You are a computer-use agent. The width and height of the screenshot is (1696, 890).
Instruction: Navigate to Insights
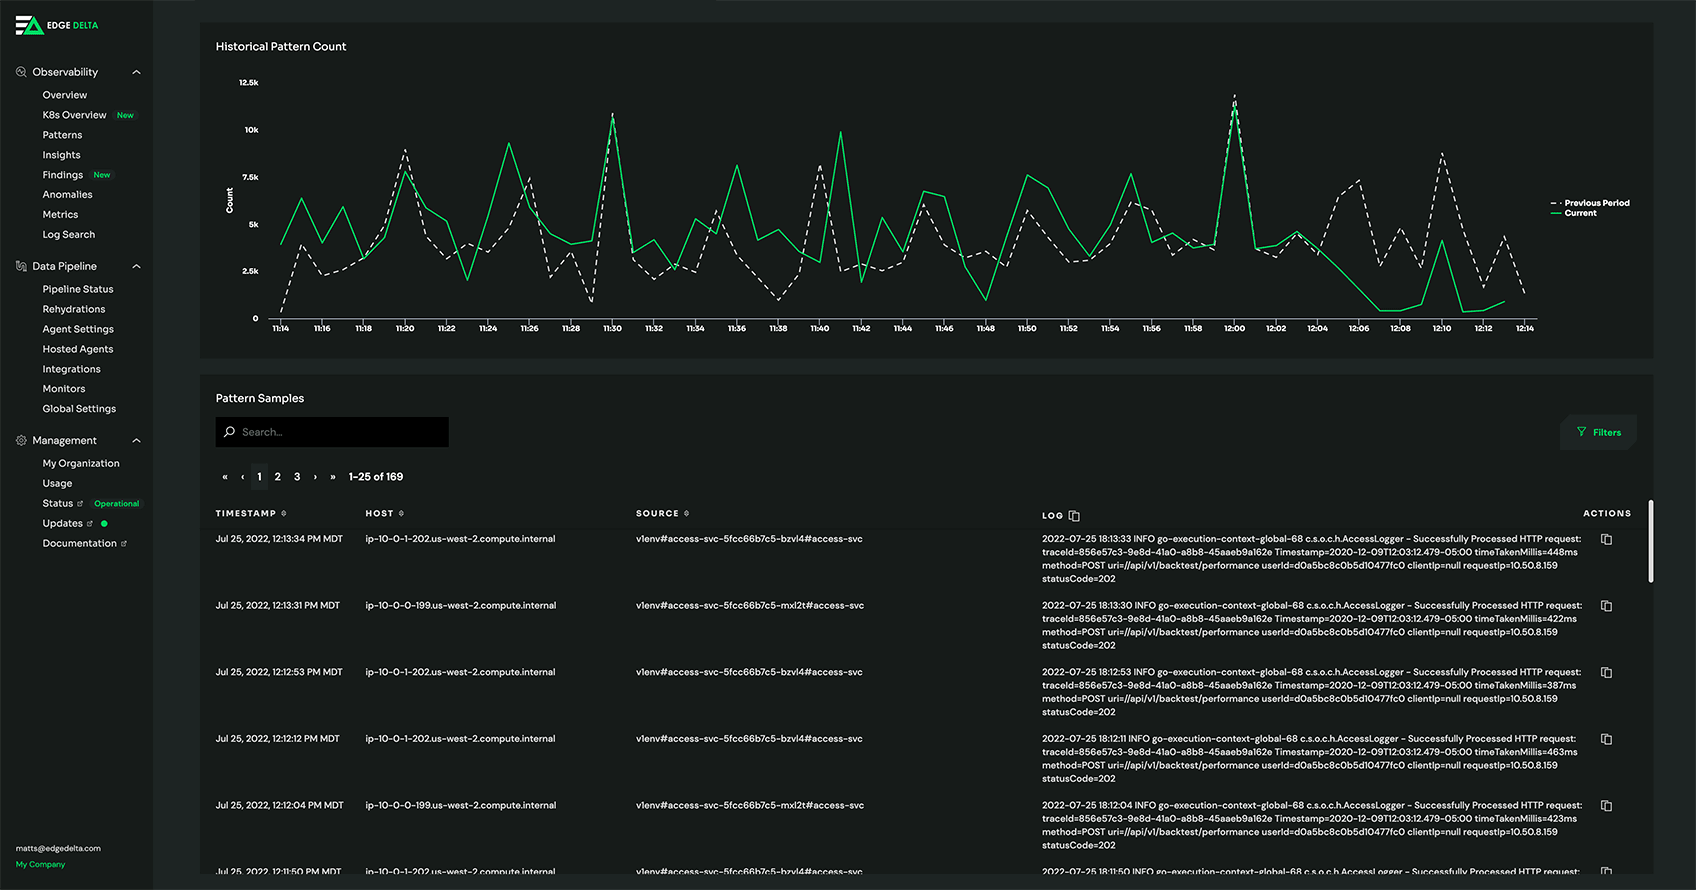pyautogui.click(x=61, y=155)
